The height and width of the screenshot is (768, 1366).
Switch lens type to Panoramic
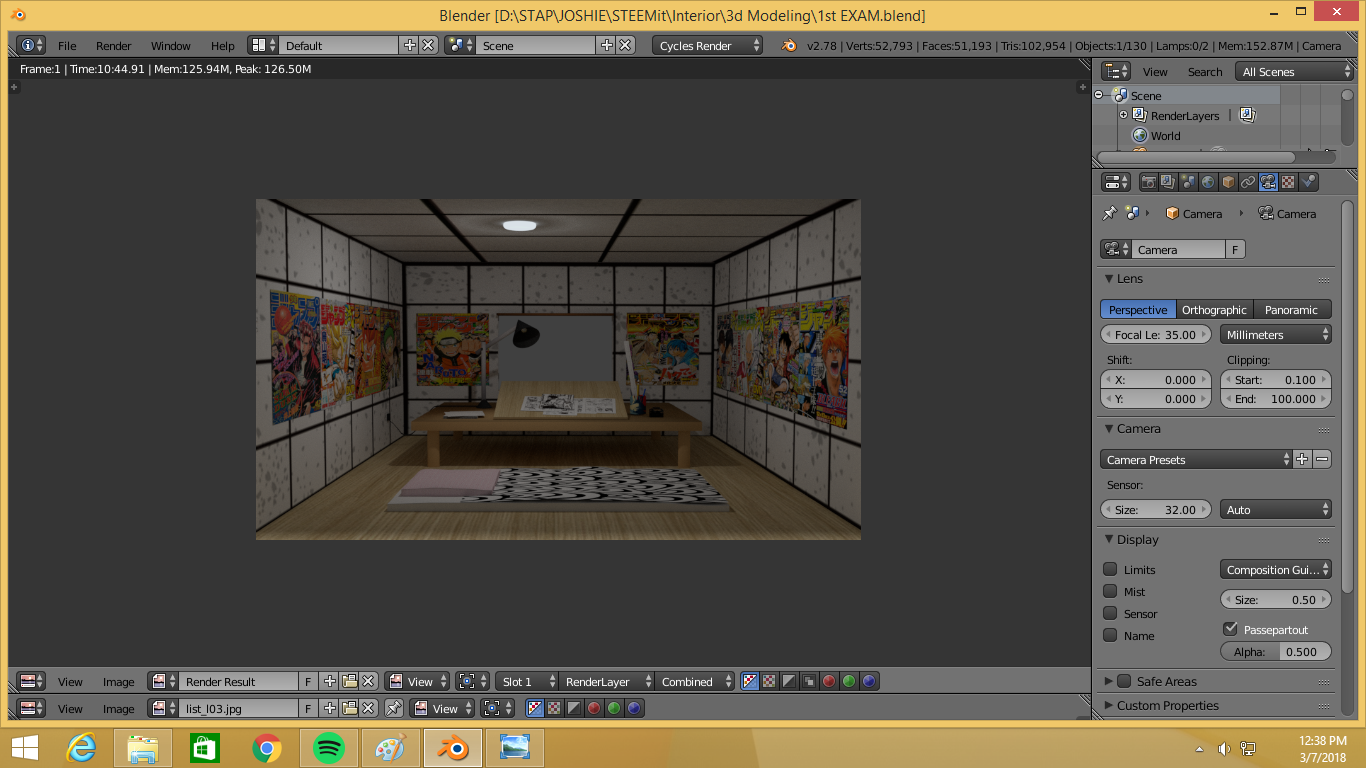point(1291,309)
